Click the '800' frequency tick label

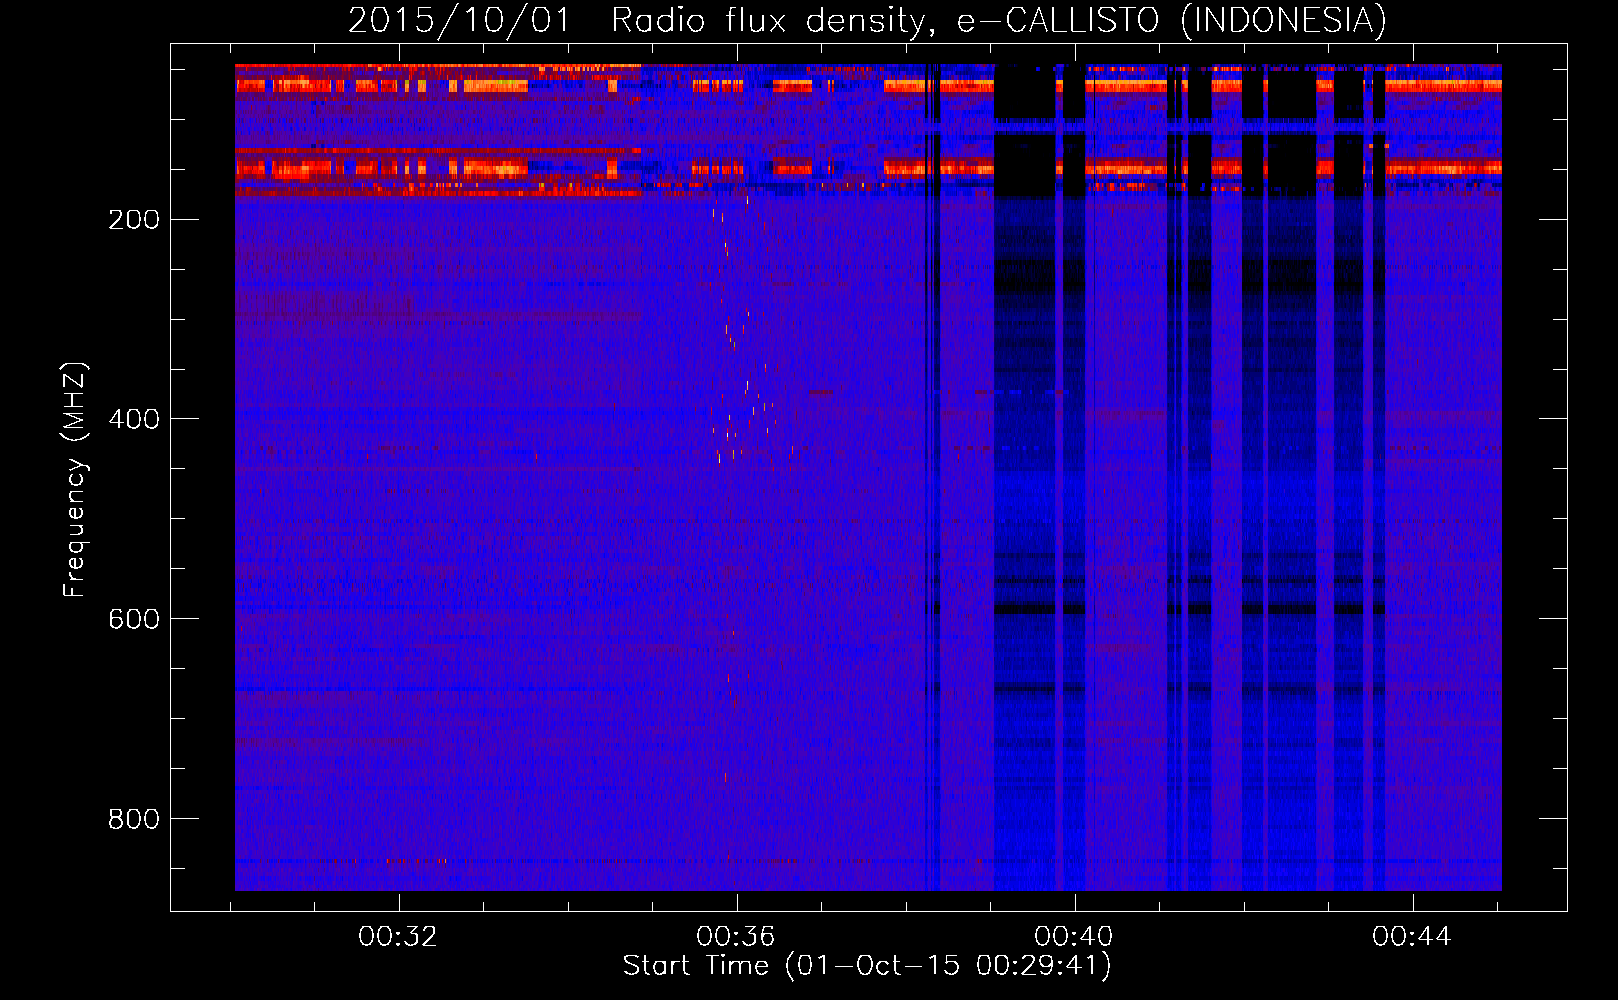pyautogui.click(x=134, y=820)
